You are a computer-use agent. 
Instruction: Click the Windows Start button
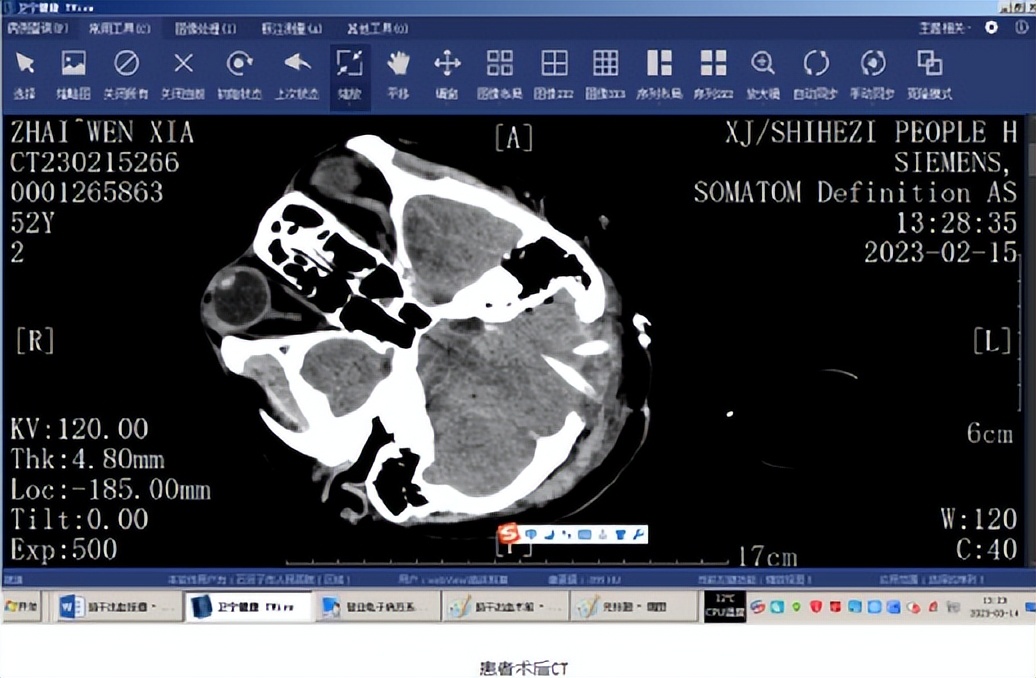pos(21,607)
